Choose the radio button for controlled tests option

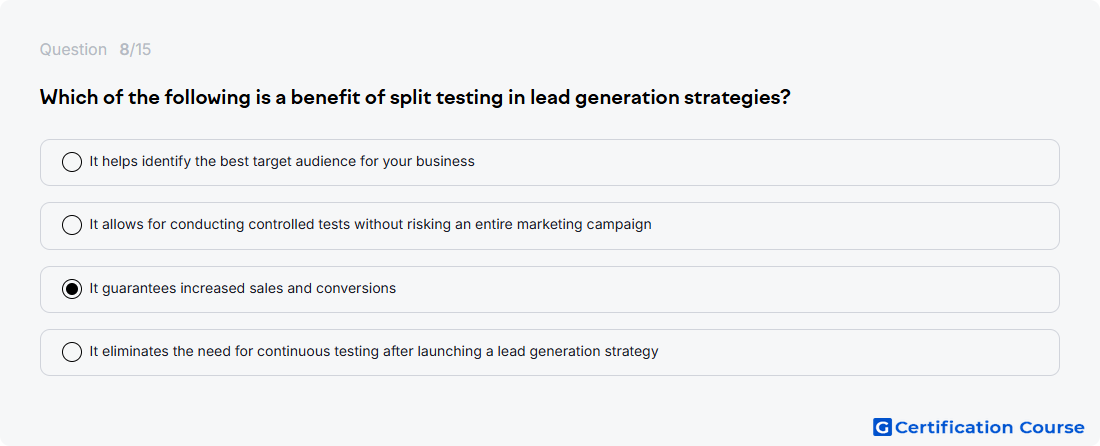tap(72, 225)
